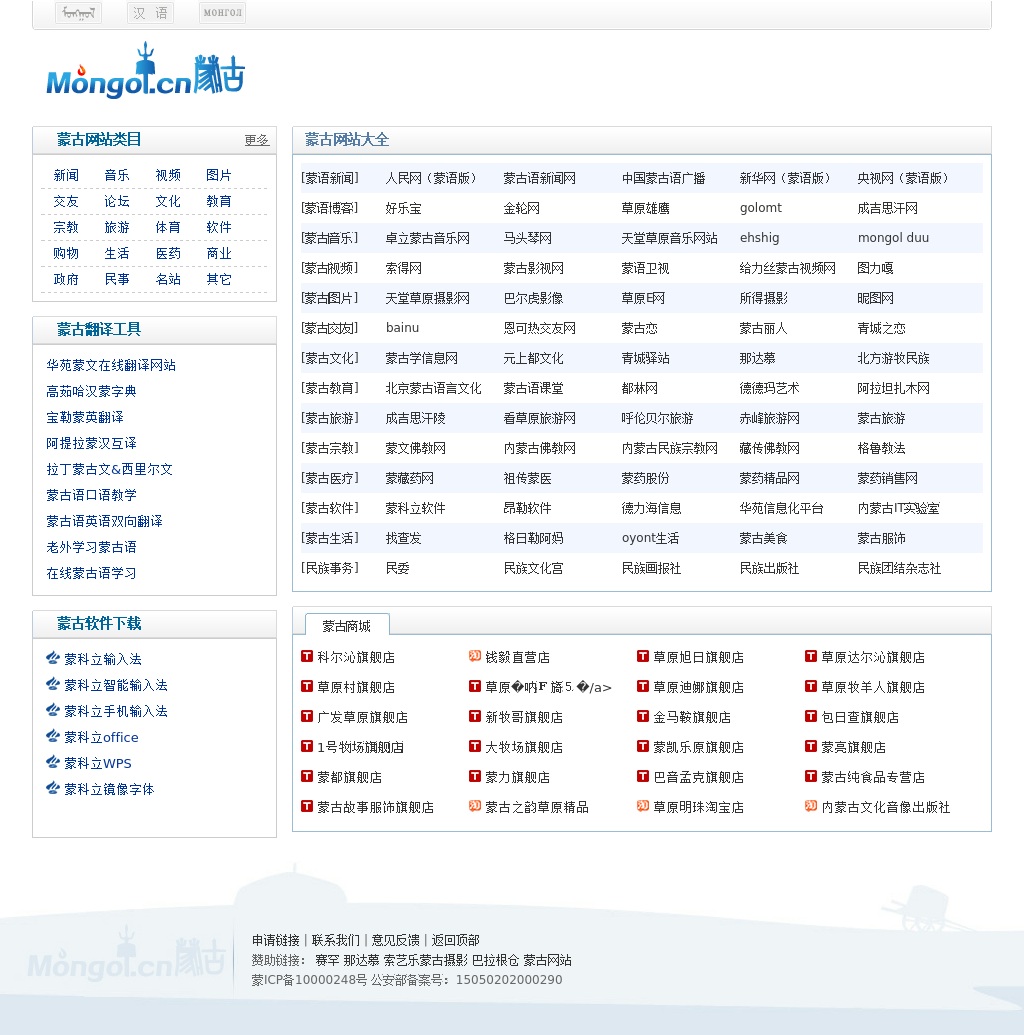Screen dimensions: 1024x1035
Task: Click 意见反馈 in footer
Action: [x=395, y=940]
